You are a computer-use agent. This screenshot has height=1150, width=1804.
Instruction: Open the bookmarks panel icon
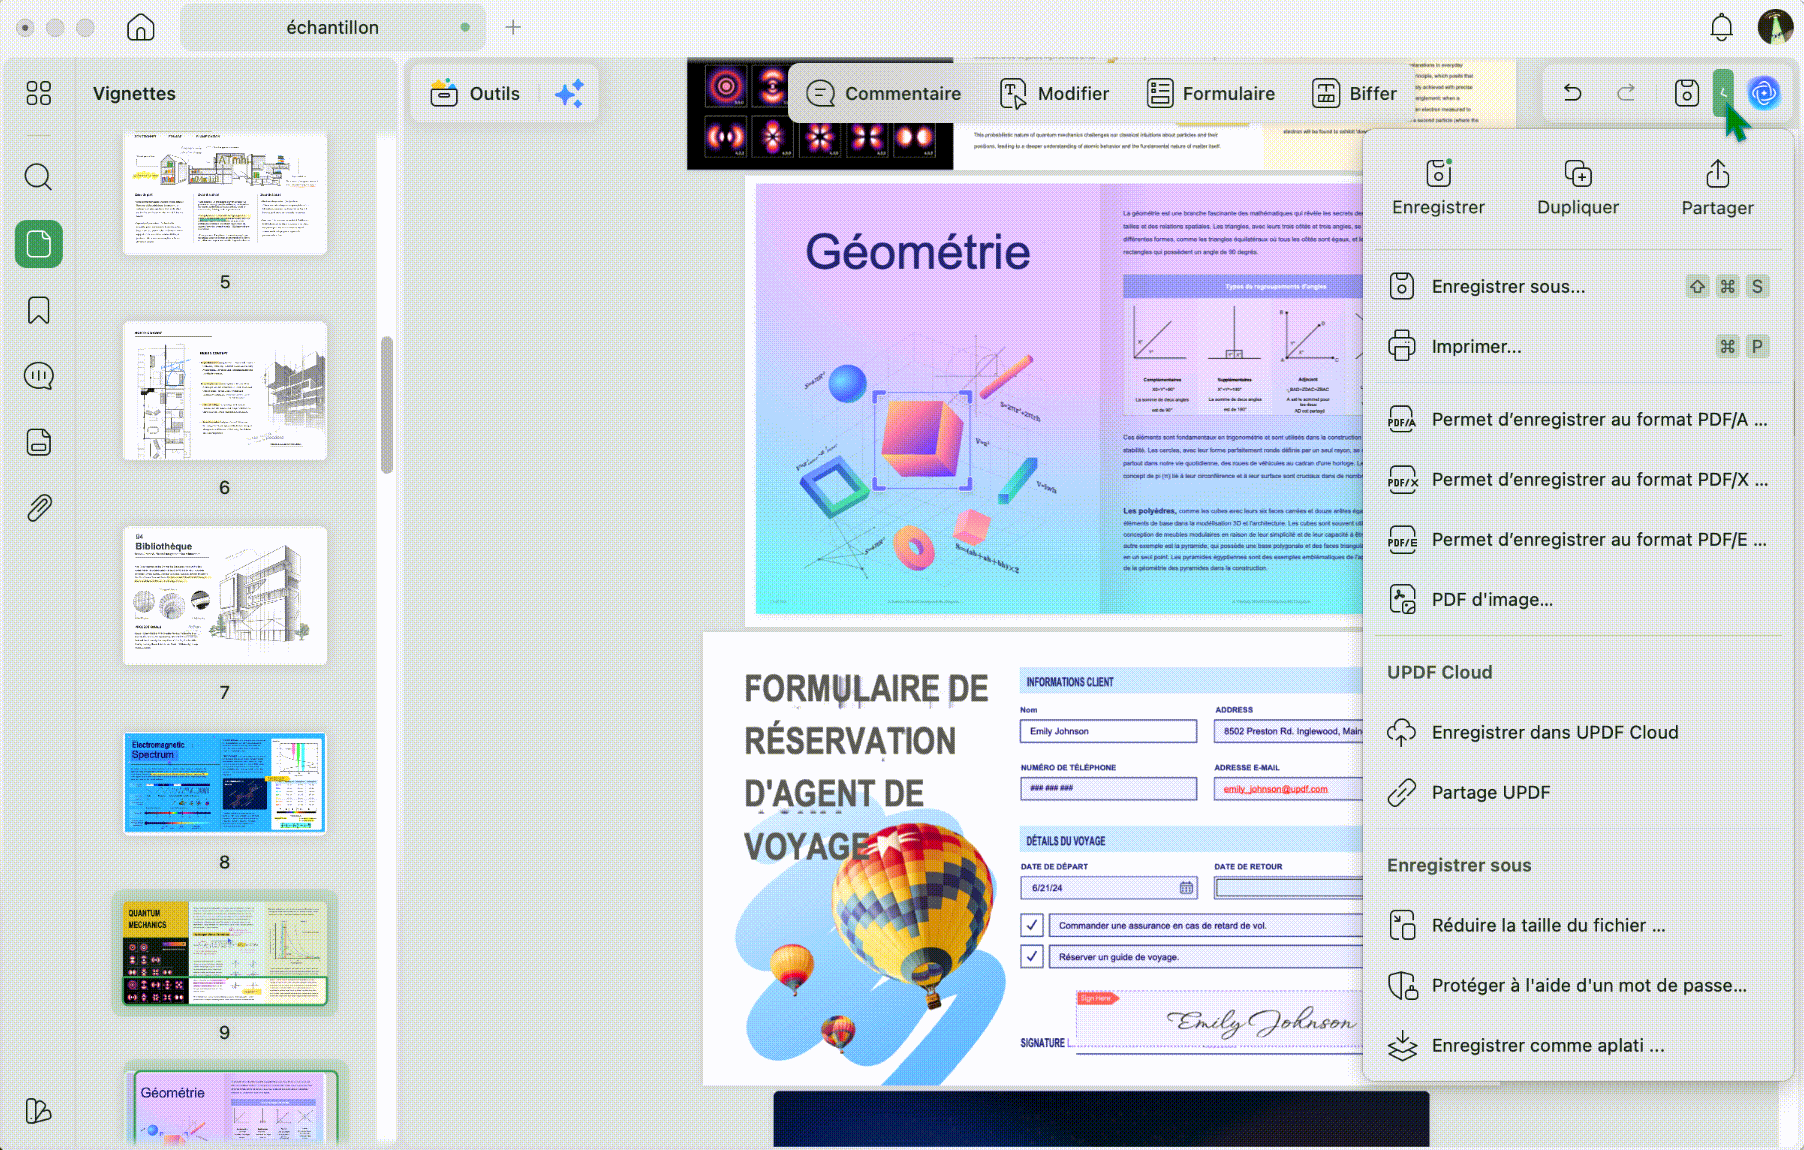[x=39, y=310]
